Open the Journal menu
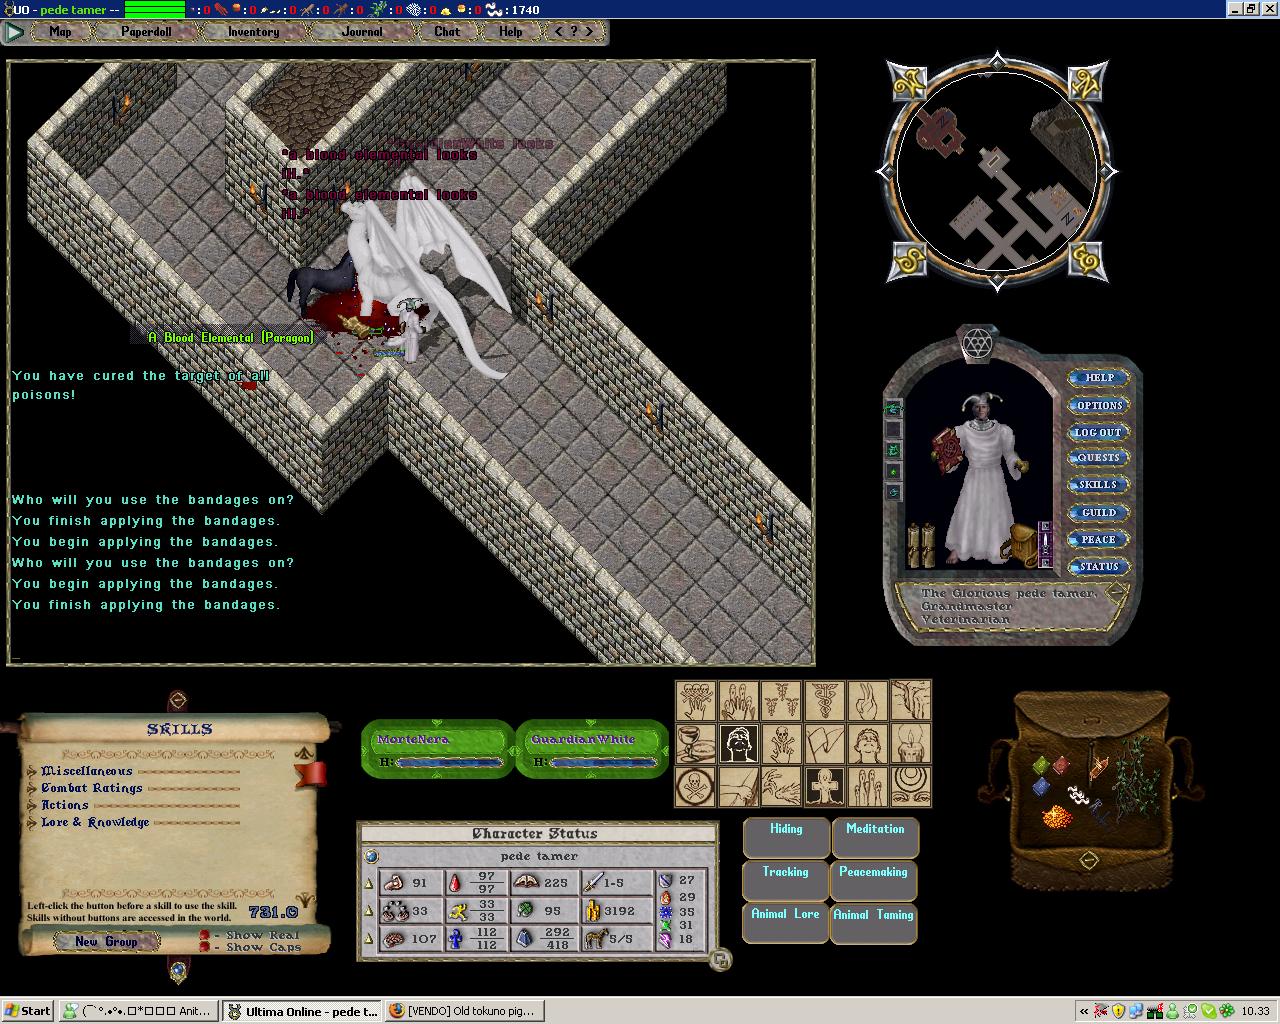The height and width of the screenshot is (1024, 1280). [x=361, y=32]
